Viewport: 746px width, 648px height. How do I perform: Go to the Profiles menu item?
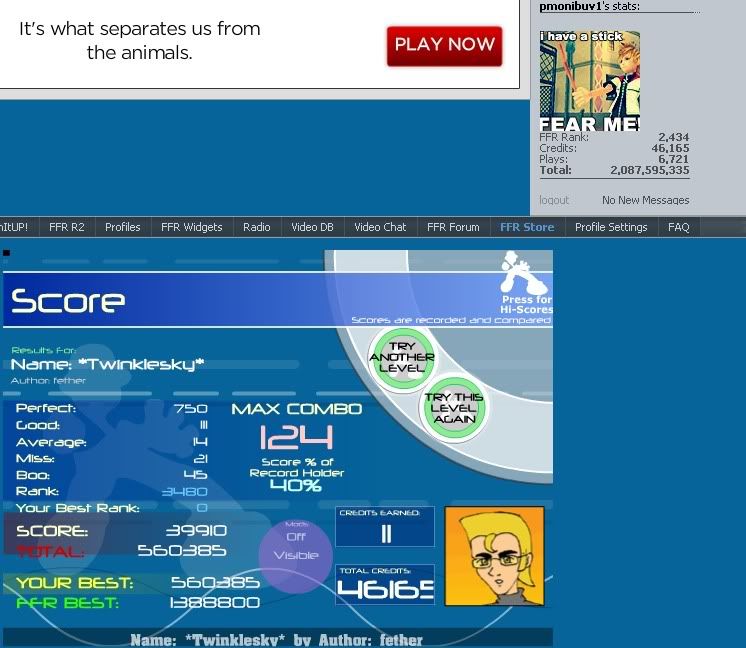click(x=123, y=227)
